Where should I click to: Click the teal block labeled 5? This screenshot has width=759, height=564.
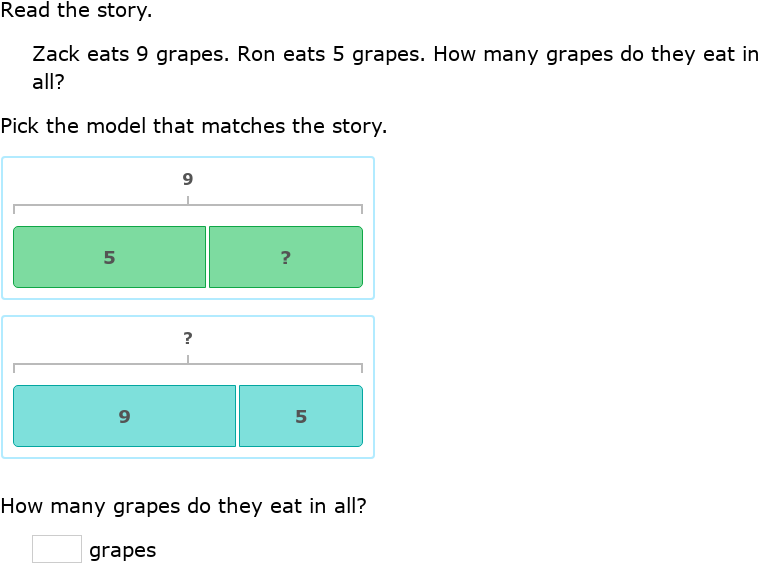coord(301,416)
